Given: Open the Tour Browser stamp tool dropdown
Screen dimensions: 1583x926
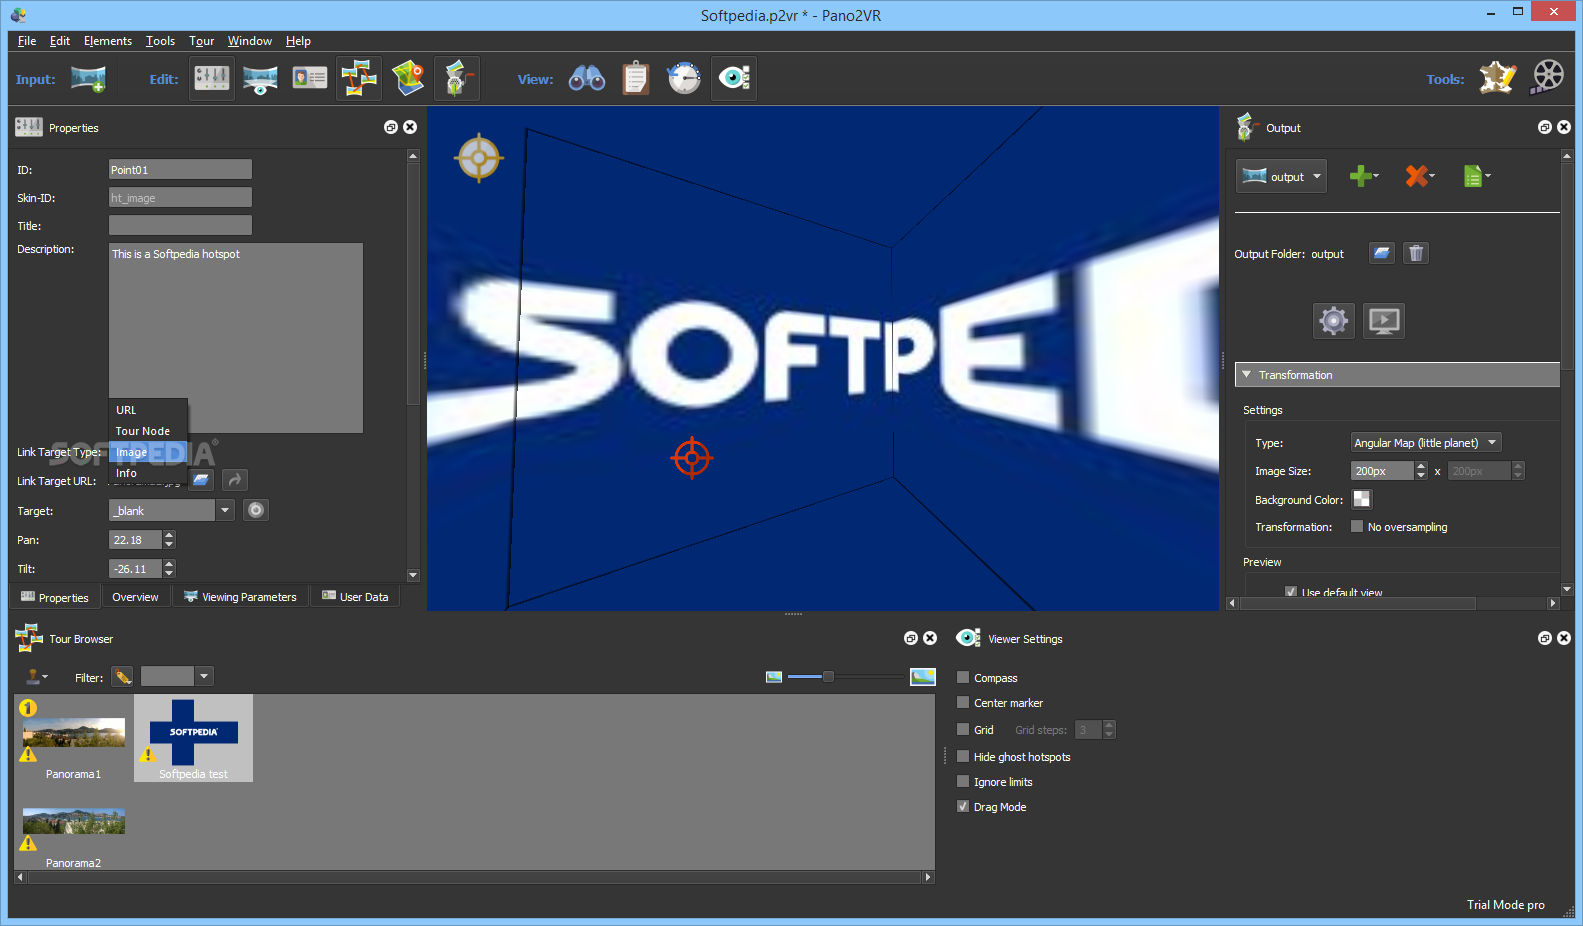Looking at the screenshot, I should click(x=37, y=677).
